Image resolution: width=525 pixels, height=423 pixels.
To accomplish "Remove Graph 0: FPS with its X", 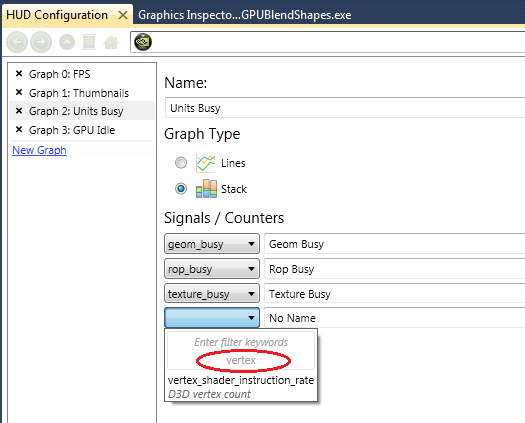I will 19,74.
